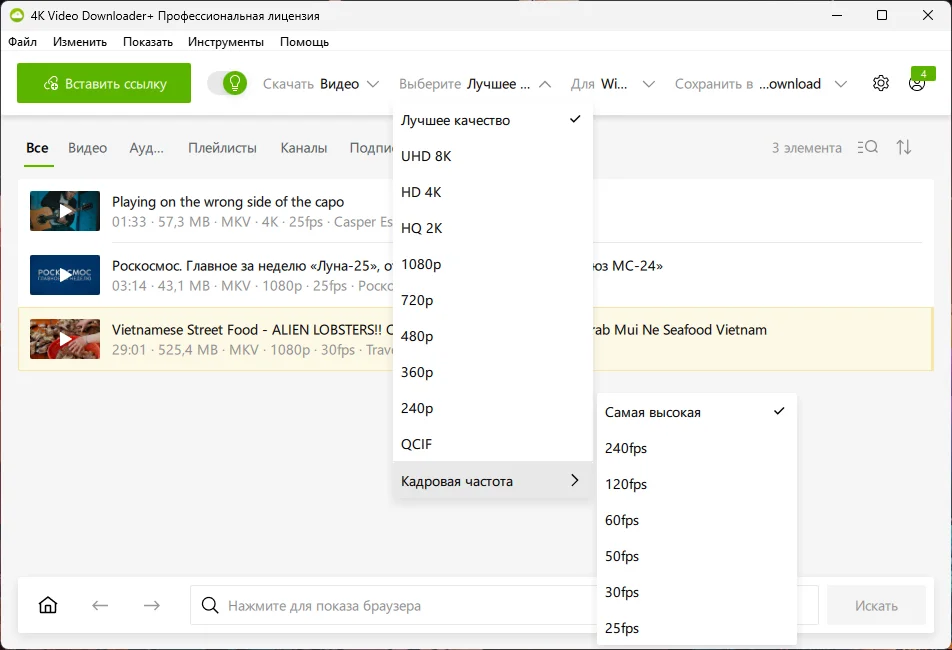
Task: Go to browser home icon
Action: point(47,605)
